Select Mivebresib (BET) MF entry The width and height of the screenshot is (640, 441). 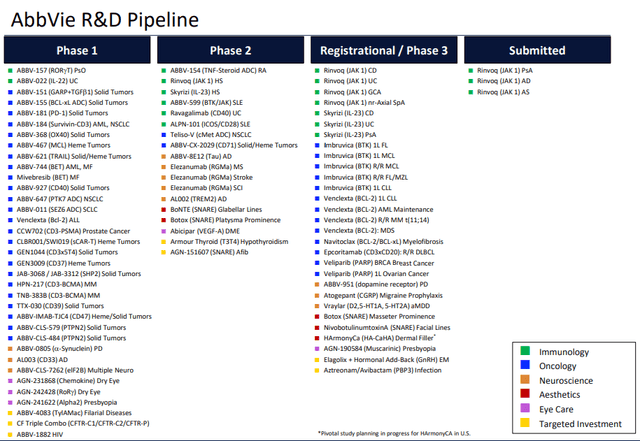tap(48, 177)
